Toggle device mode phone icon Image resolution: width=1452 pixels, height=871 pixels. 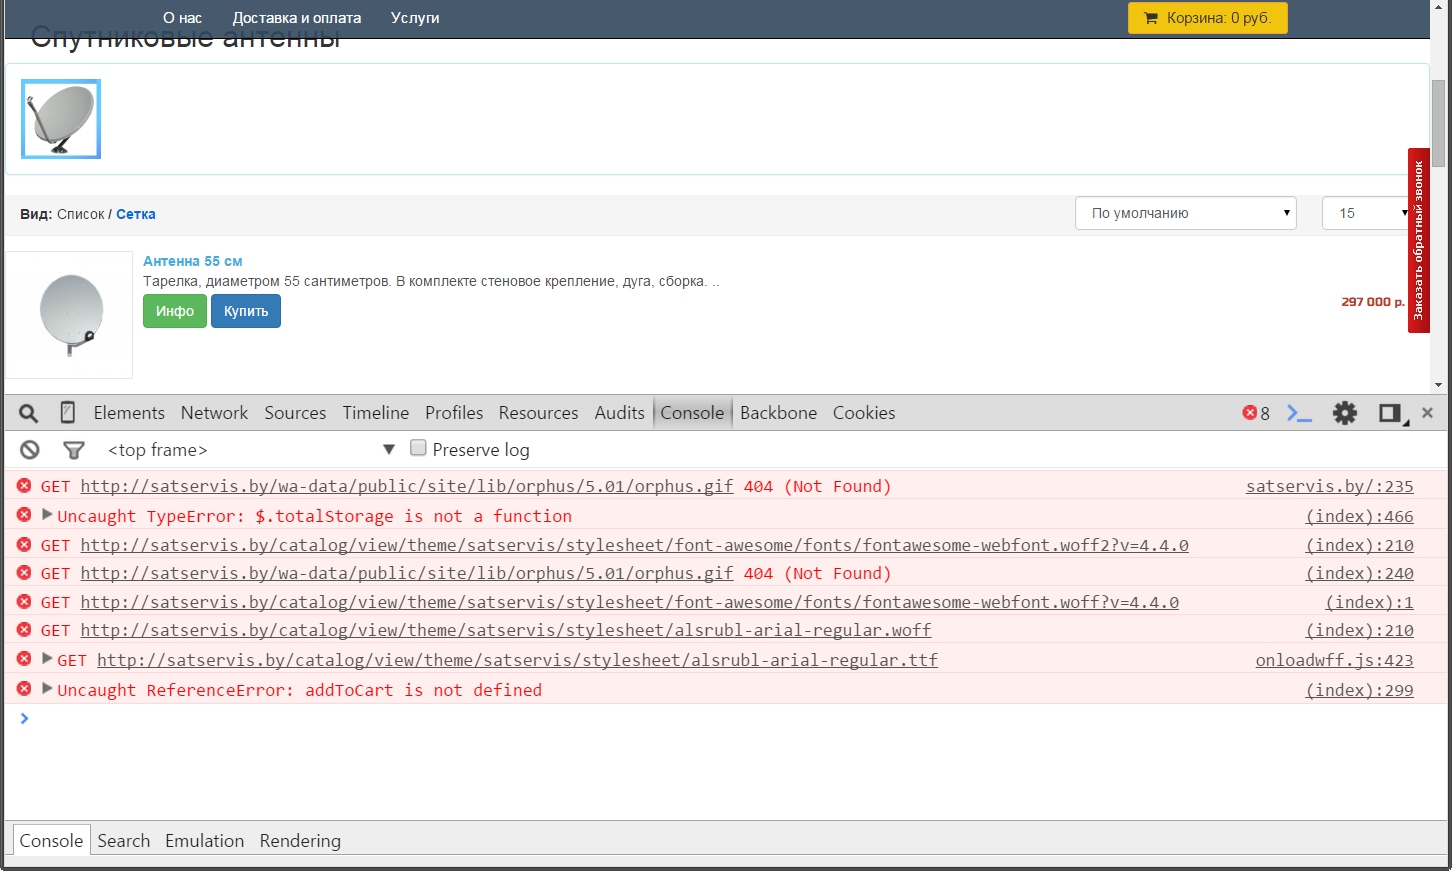pyautogui.click(x=68, y=412)
